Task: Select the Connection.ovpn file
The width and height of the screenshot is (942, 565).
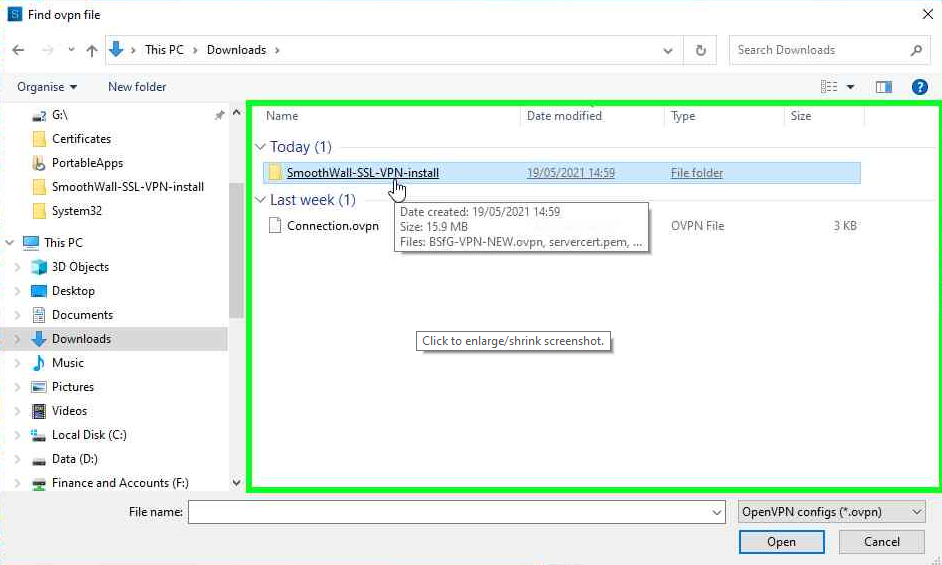Action: [x=332, y=226]
